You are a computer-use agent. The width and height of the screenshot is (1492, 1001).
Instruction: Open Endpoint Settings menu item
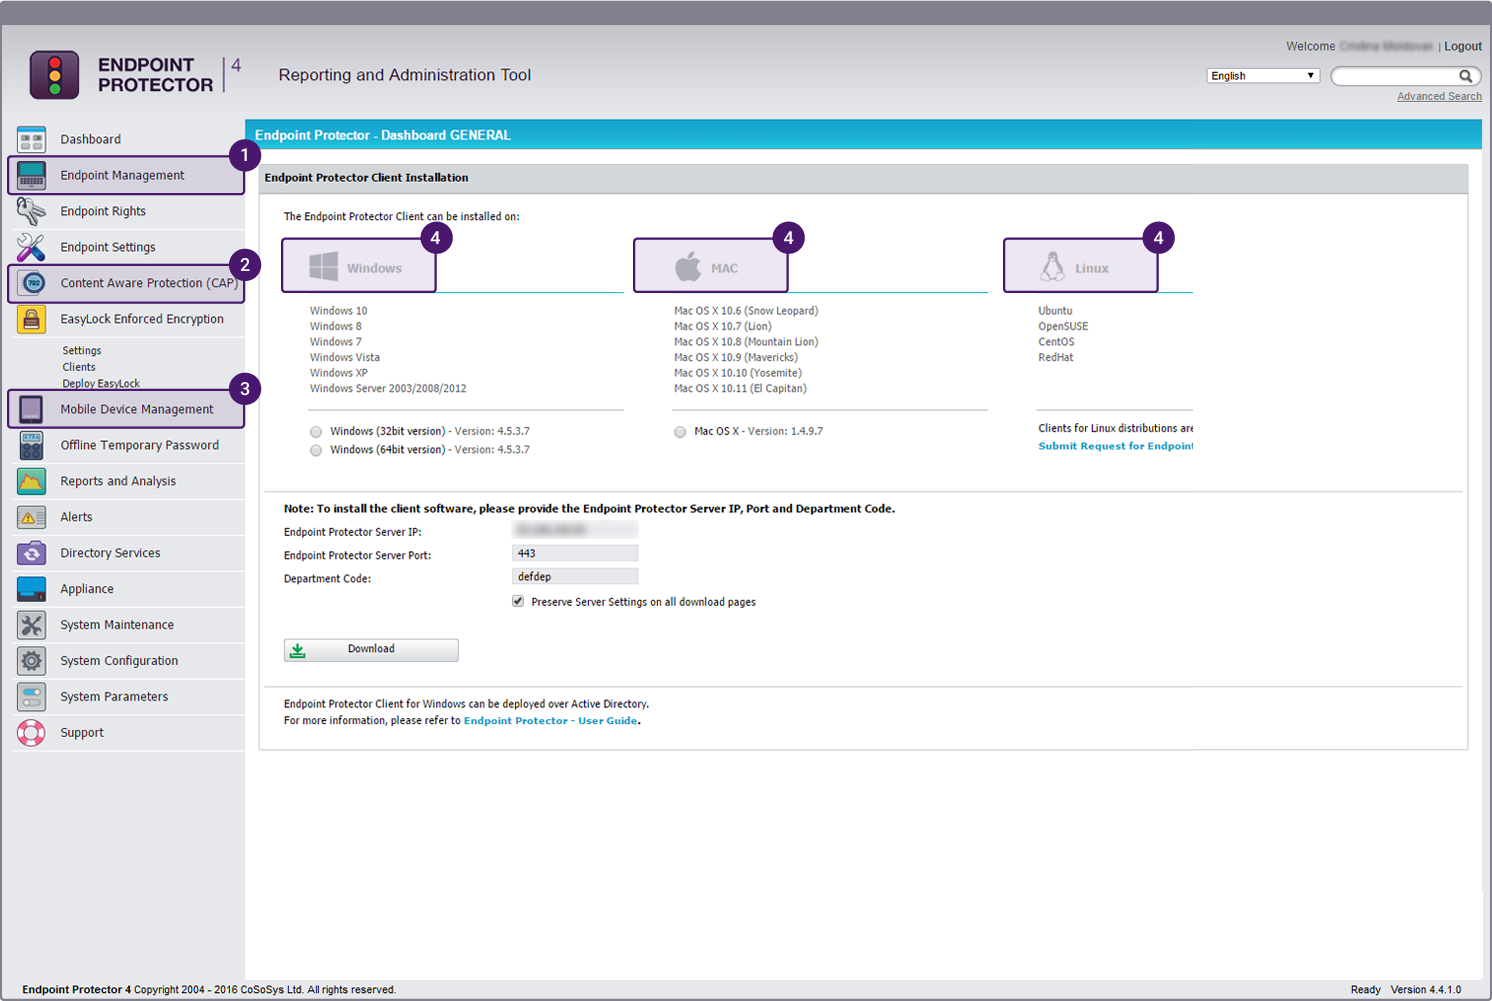click(108, 247)
